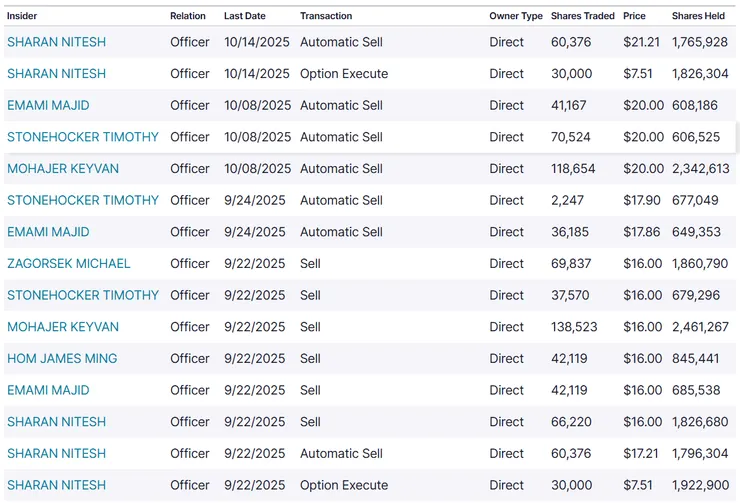Sort by the Insider column header
The image size is (740, 503).
[x=22, y=16]
